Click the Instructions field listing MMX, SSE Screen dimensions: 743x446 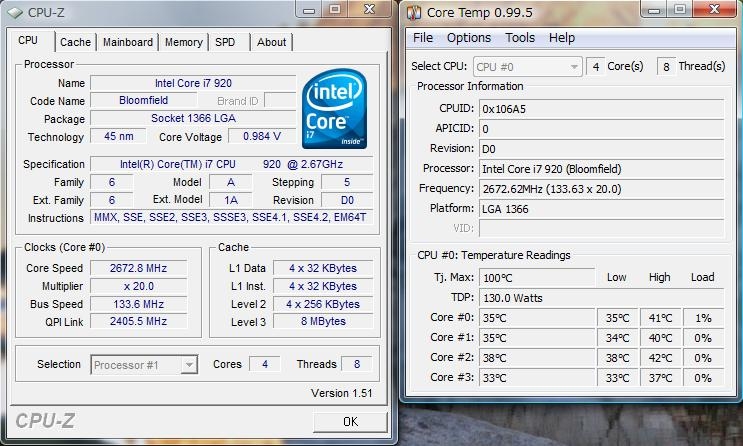[232, 218]
